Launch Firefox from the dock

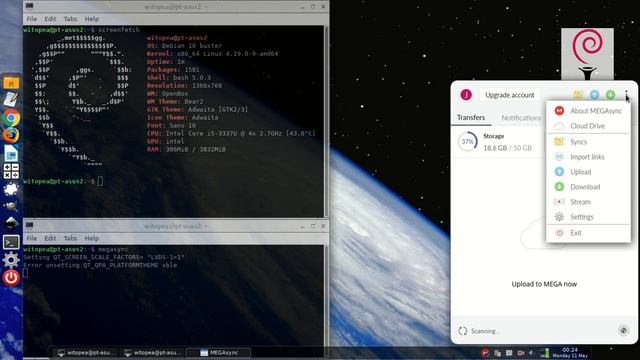pos(11,135)
